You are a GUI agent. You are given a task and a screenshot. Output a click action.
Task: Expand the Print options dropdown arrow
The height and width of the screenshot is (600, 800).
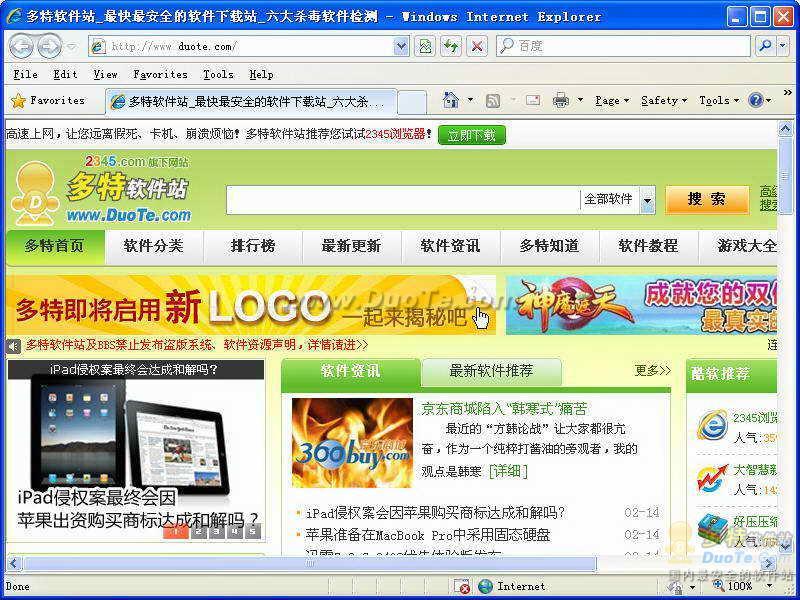pos(580,100)
